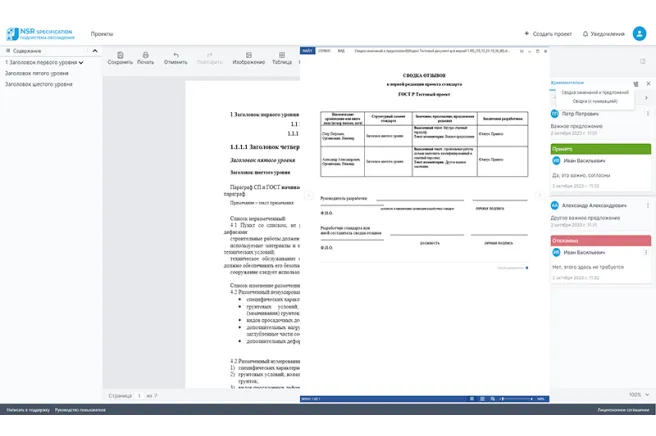Click Word read mode view icon
Viewport: 656px width, 436px height.
[472, 399]
